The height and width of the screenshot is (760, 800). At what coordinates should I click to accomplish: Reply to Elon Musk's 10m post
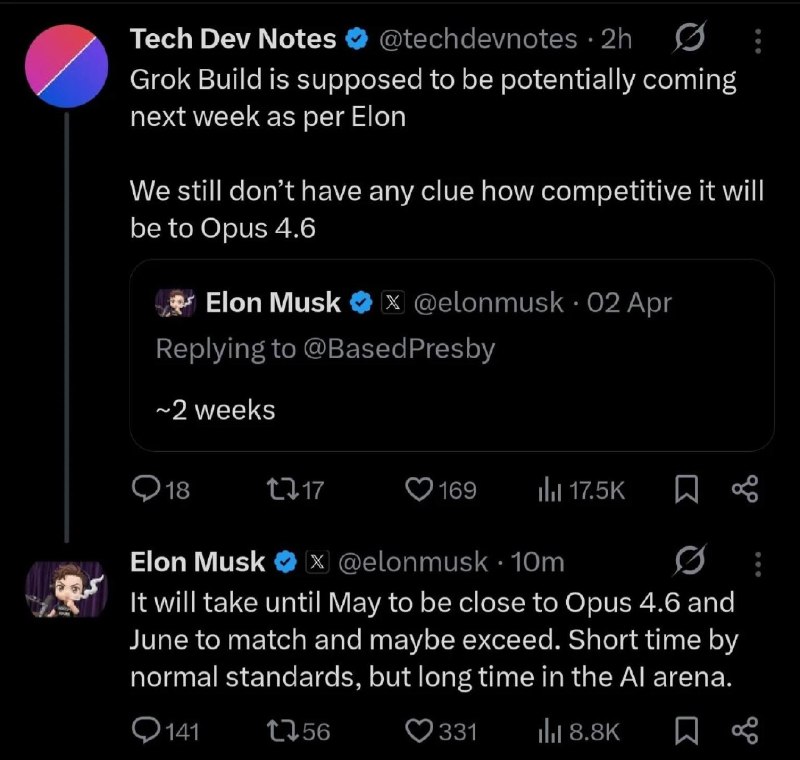tap(147, 732)
